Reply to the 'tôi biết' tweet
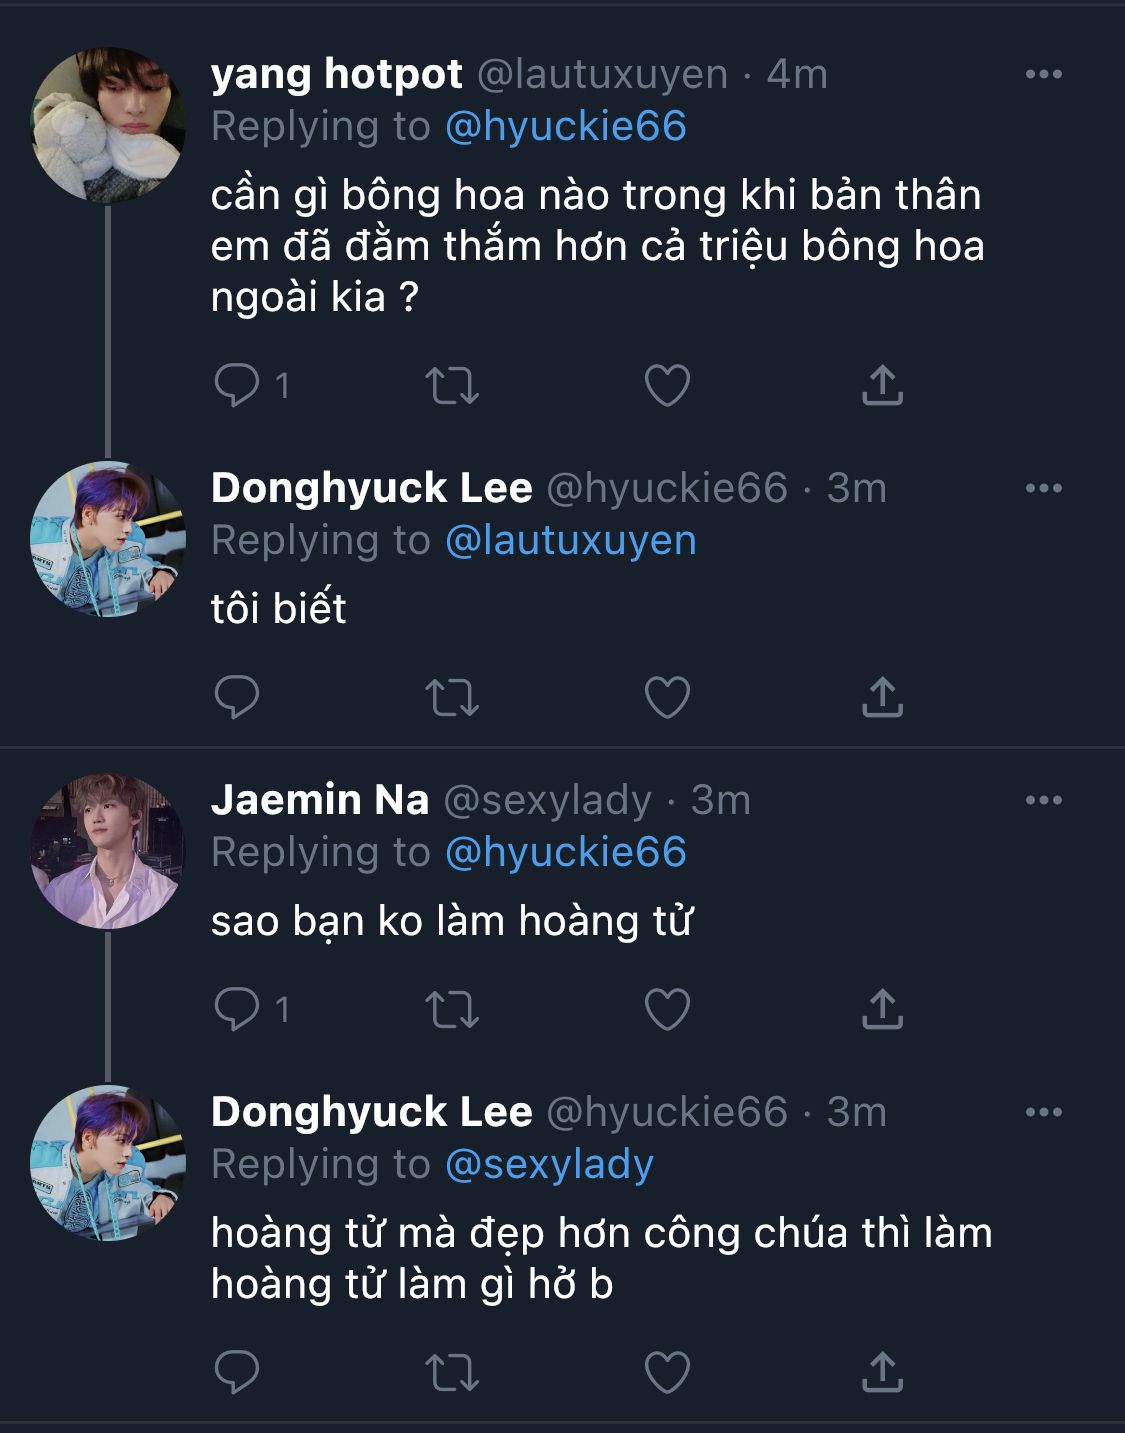 237,697
